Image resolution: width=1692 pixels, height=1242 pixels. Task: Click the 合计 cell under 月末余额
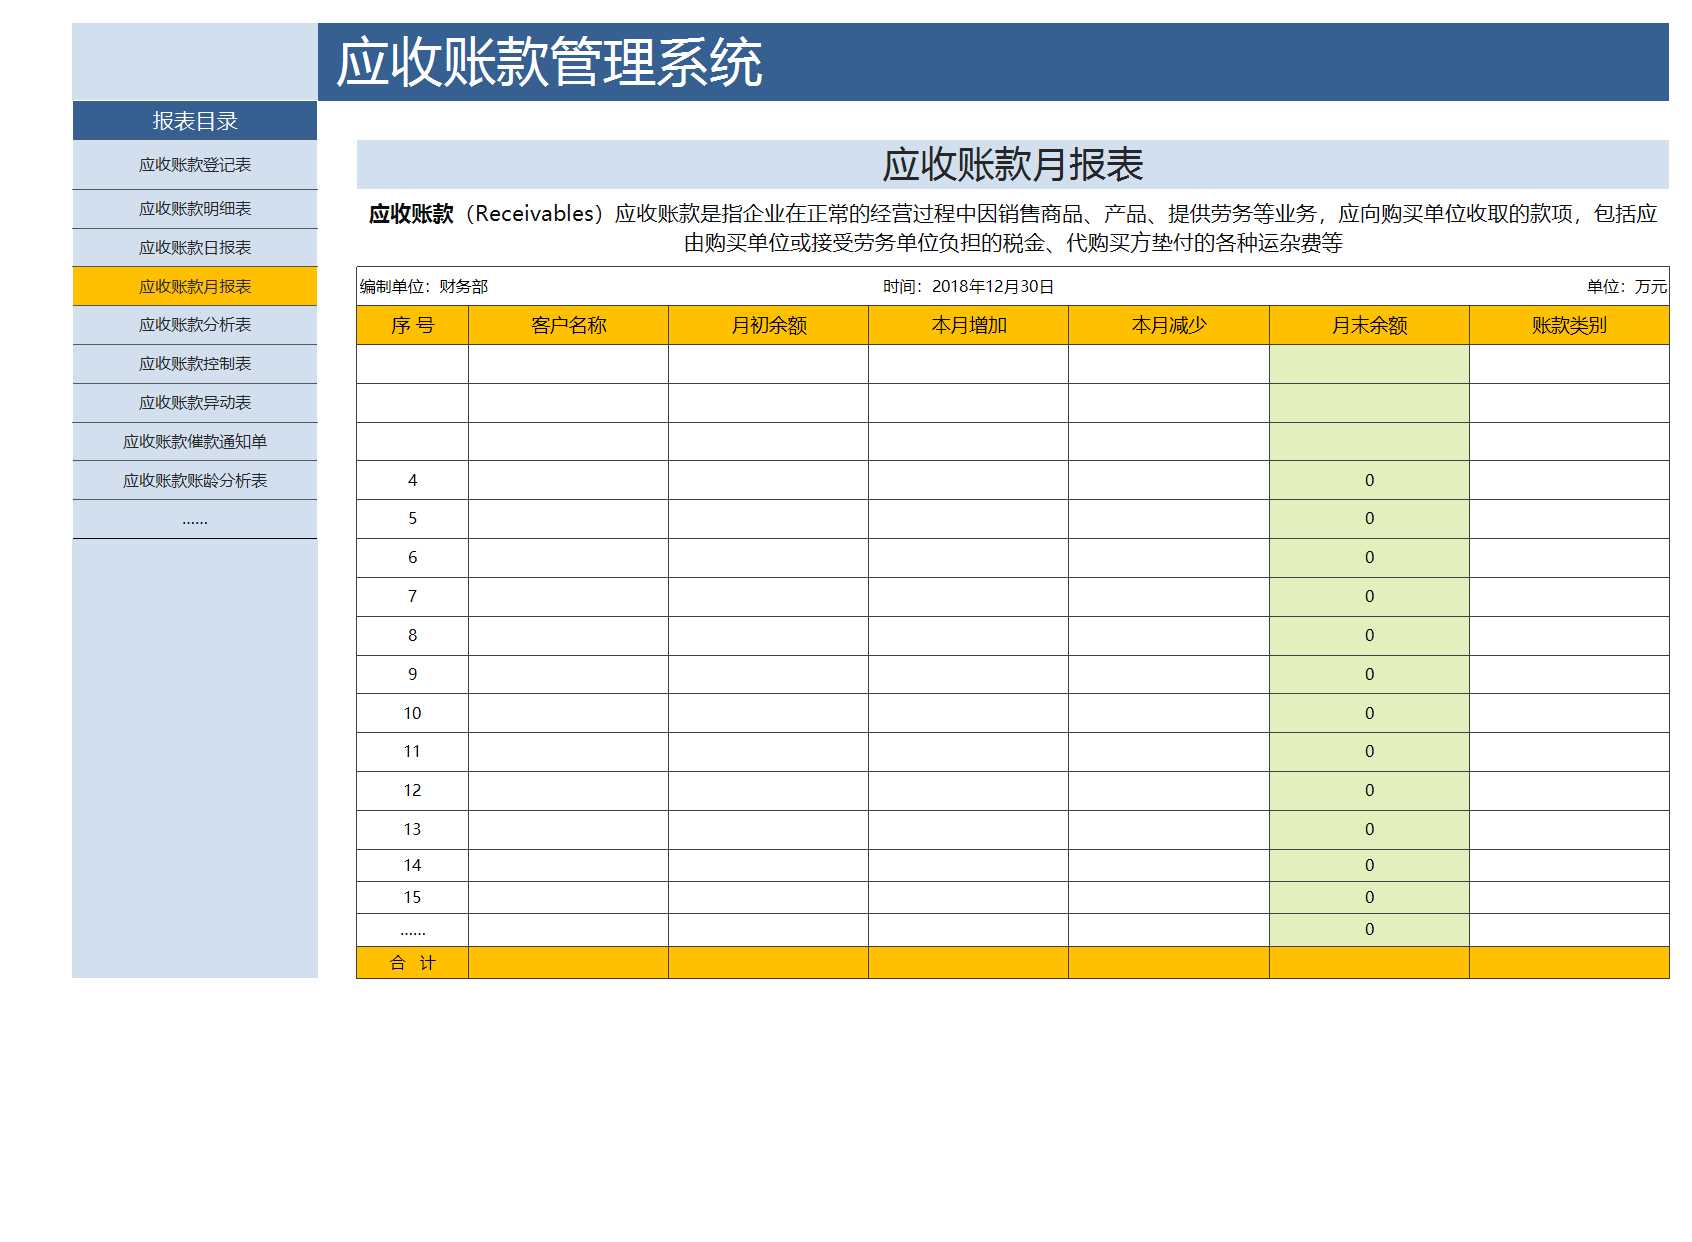[1369, 963]
